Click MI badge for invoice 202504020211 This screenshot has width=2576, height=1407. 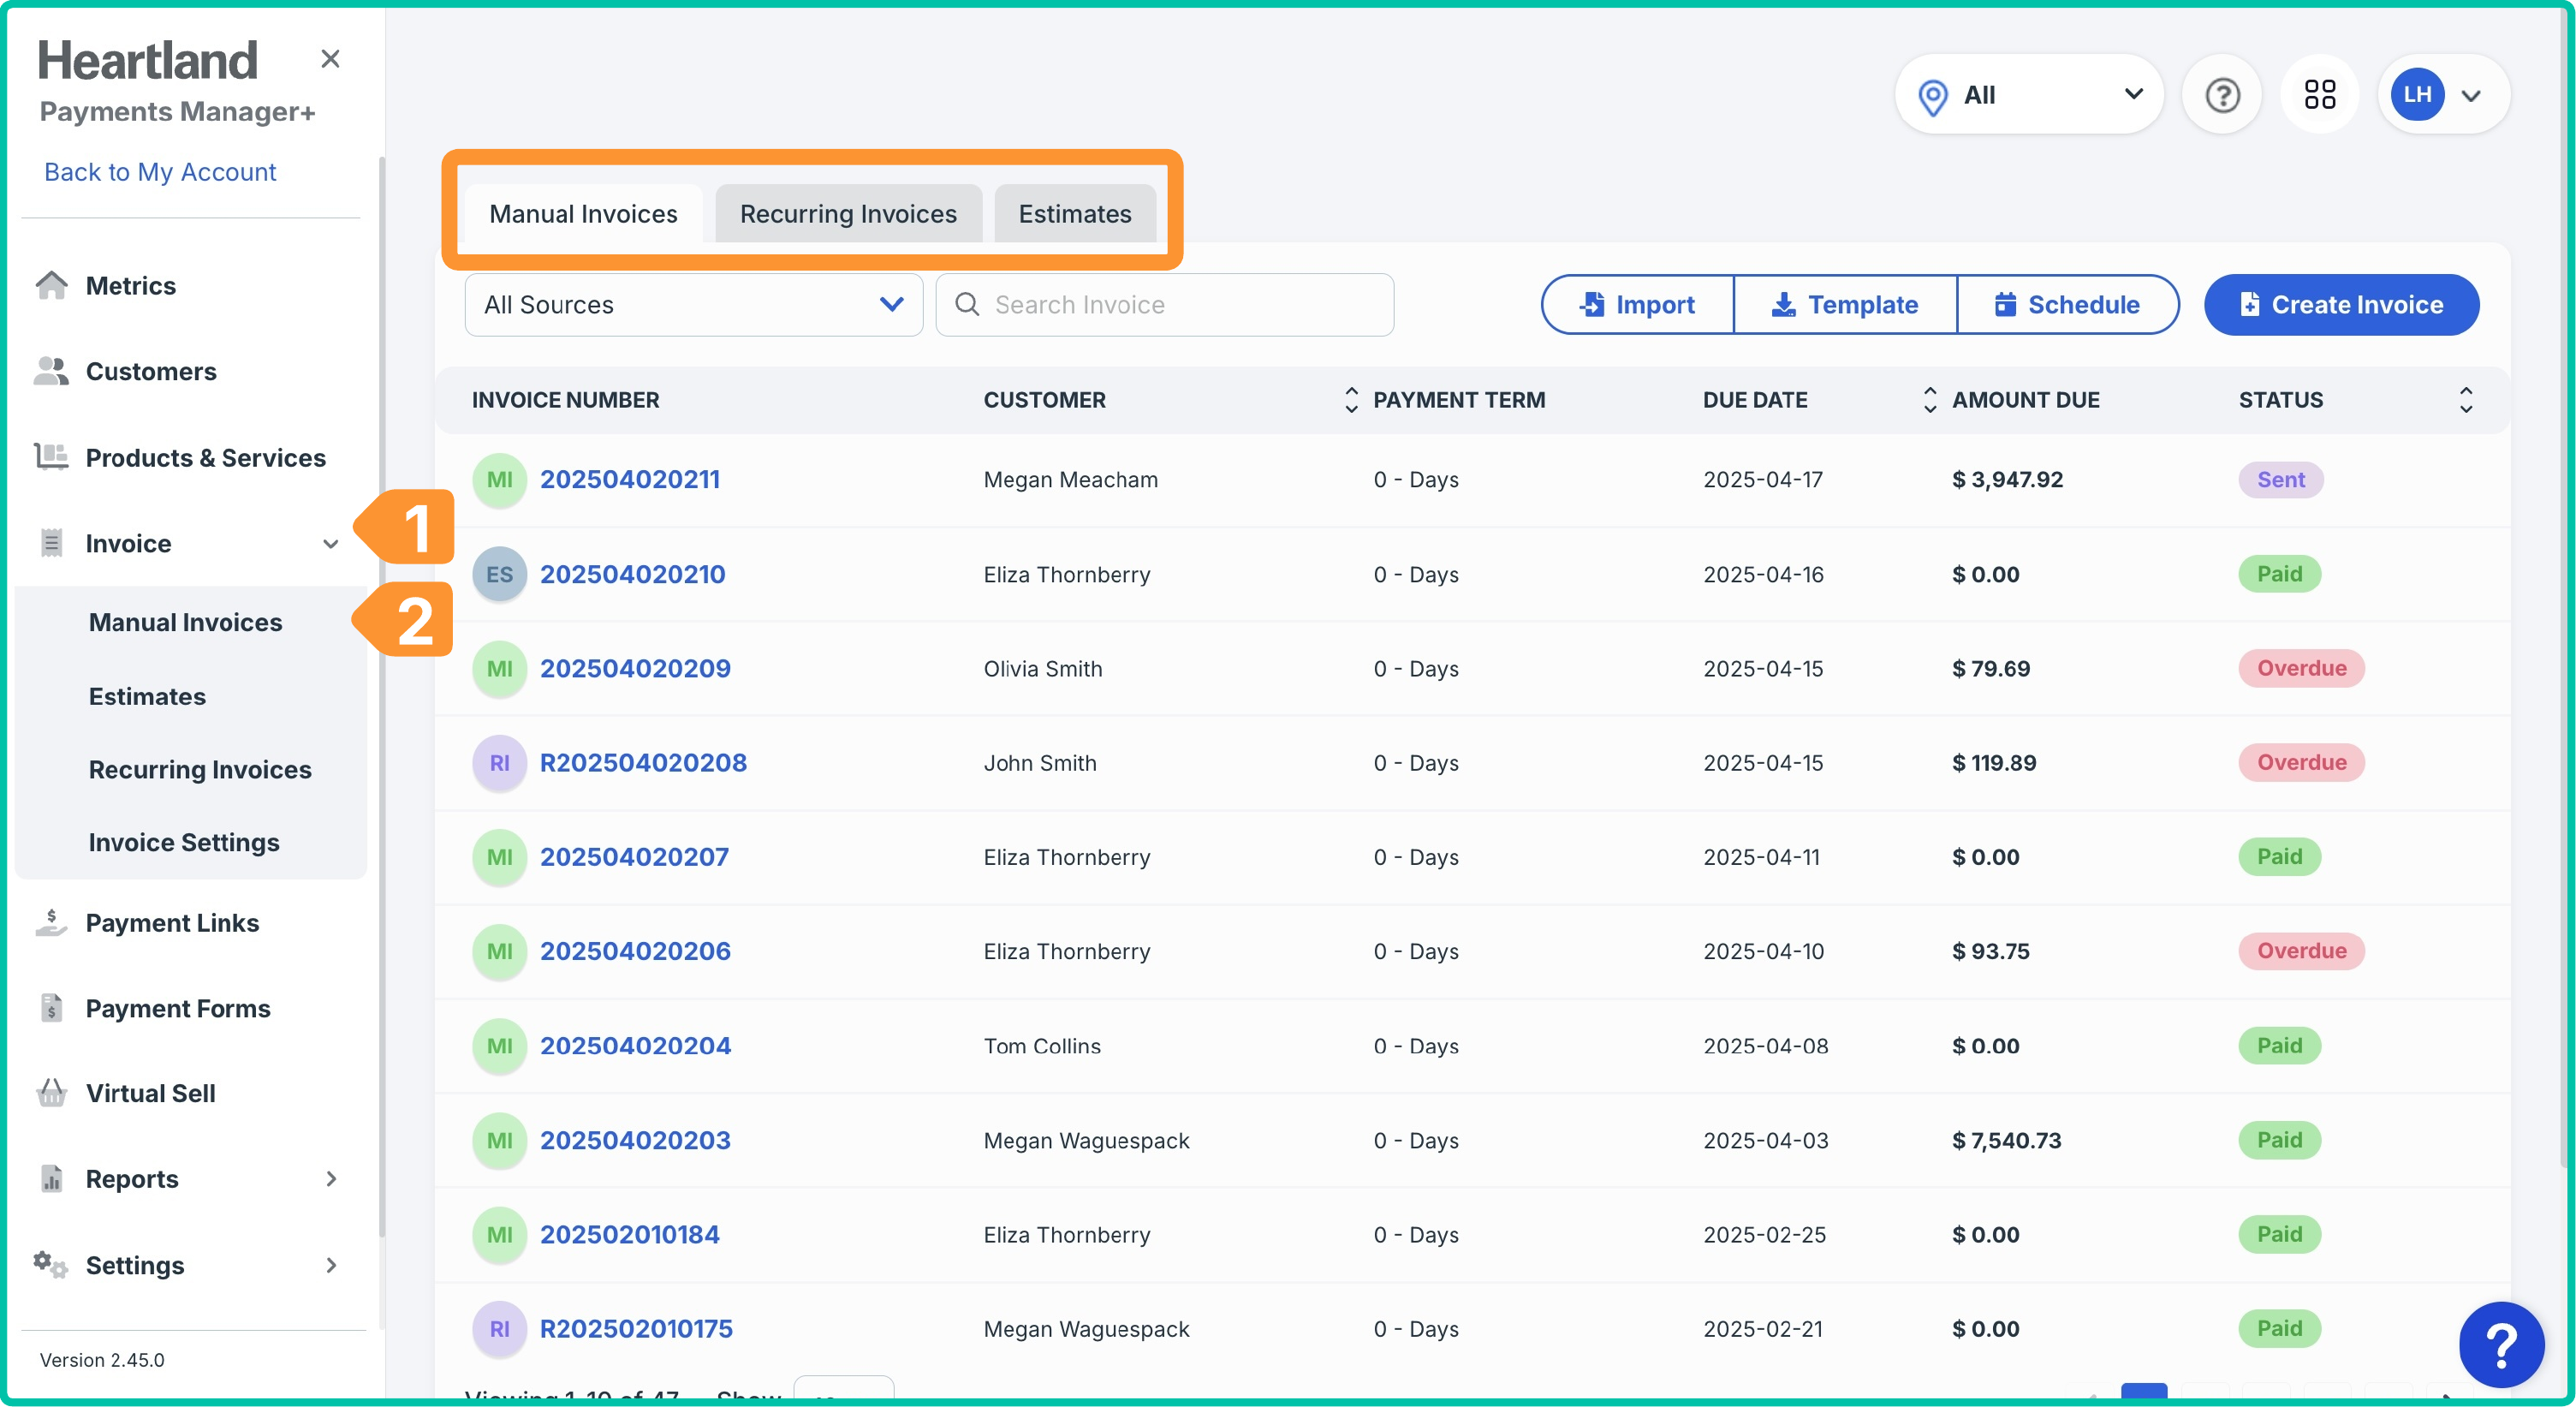[x=499, y=480]
